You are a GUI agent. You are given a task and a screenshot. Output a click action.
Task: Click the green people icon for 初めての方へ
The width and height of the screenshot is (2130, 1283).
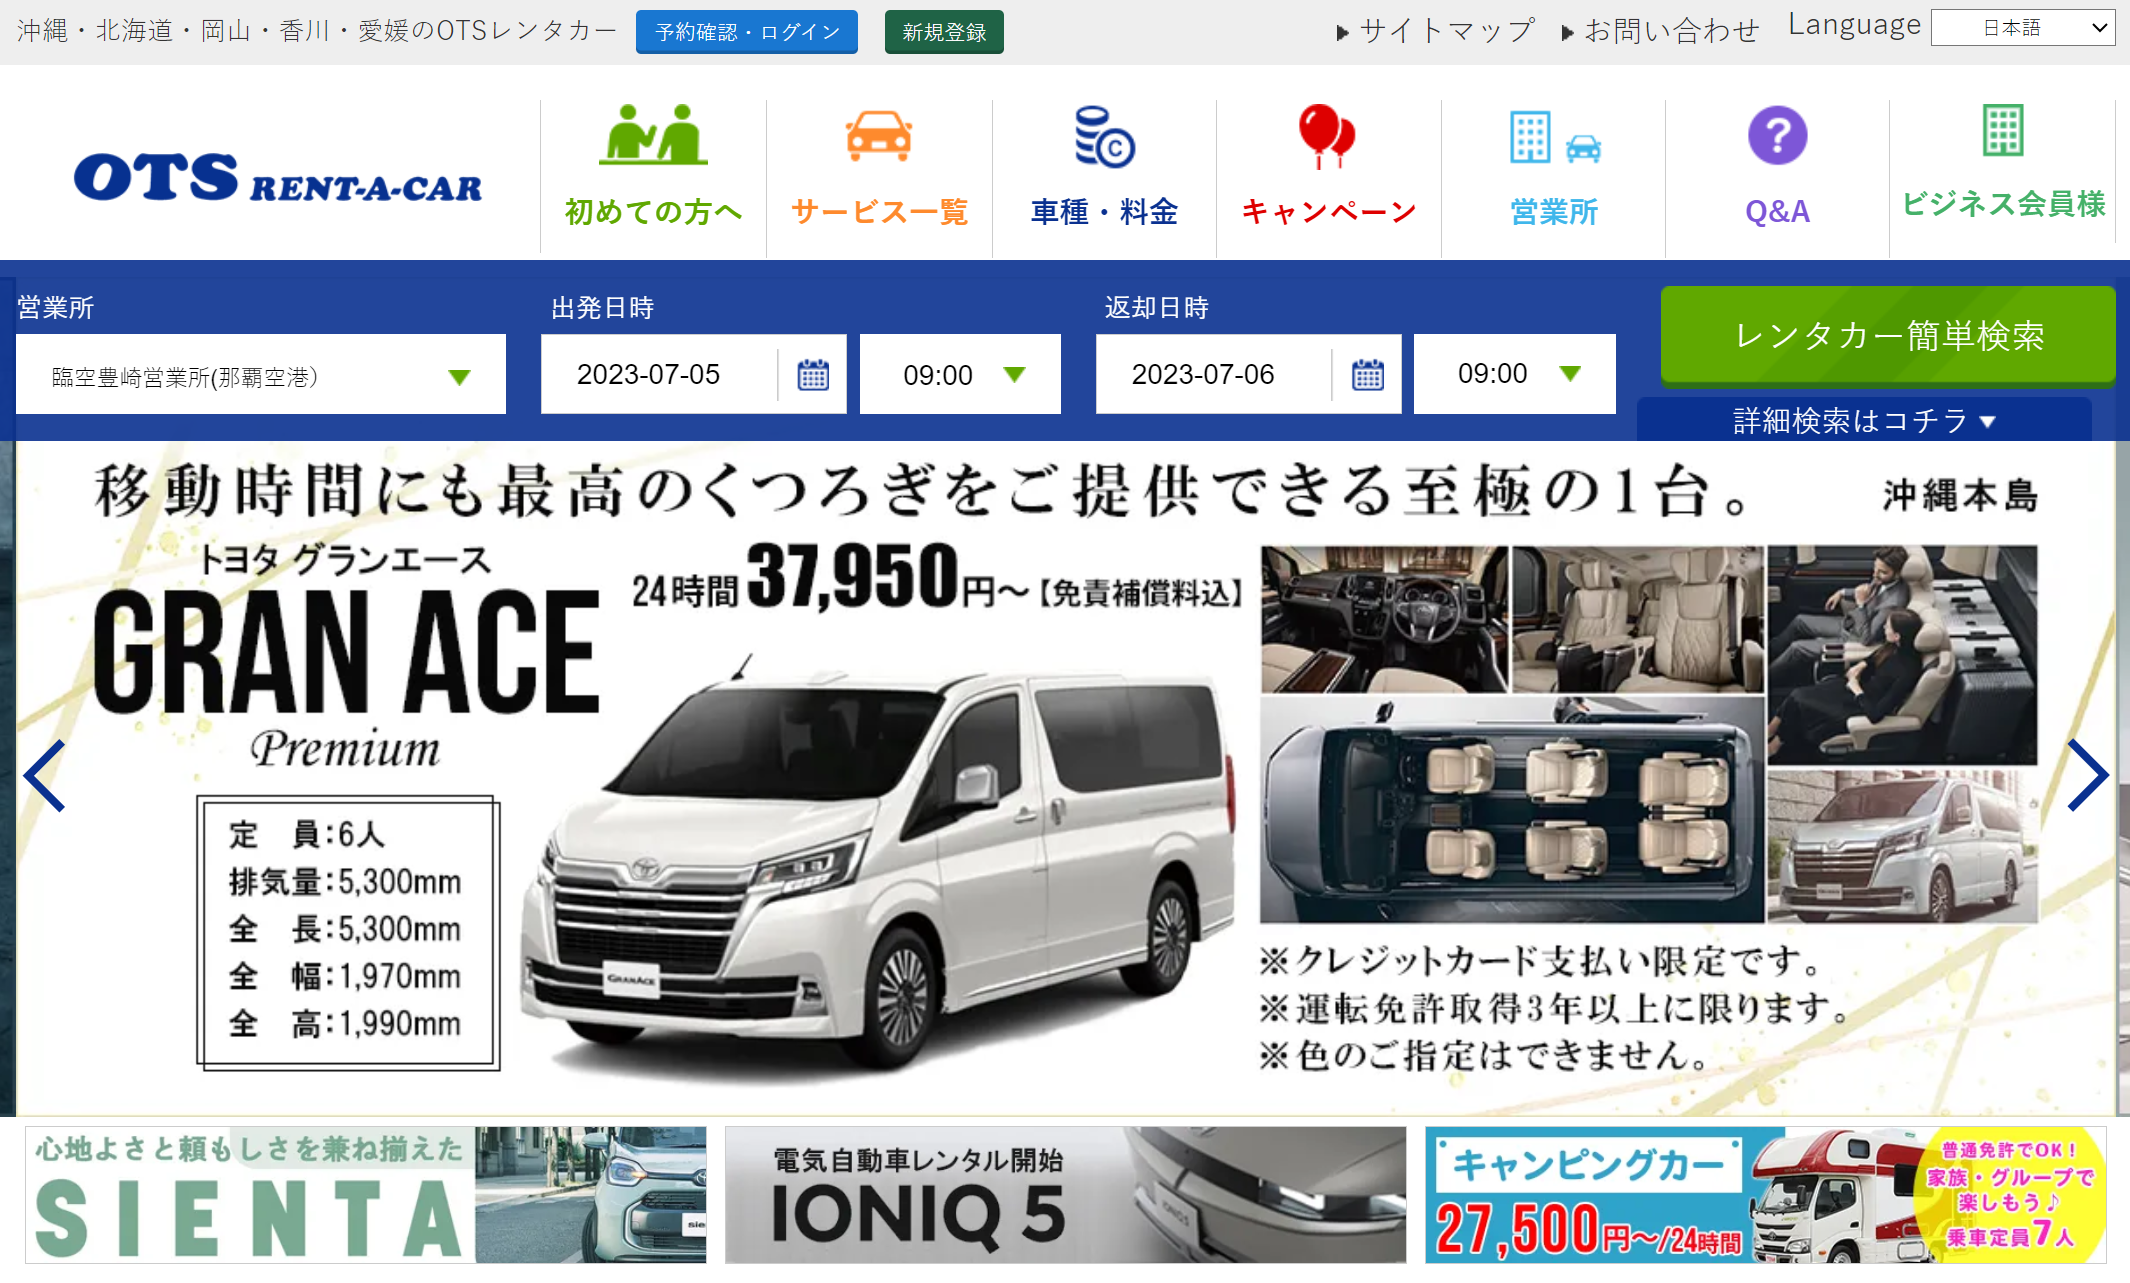tap(653, 135)
